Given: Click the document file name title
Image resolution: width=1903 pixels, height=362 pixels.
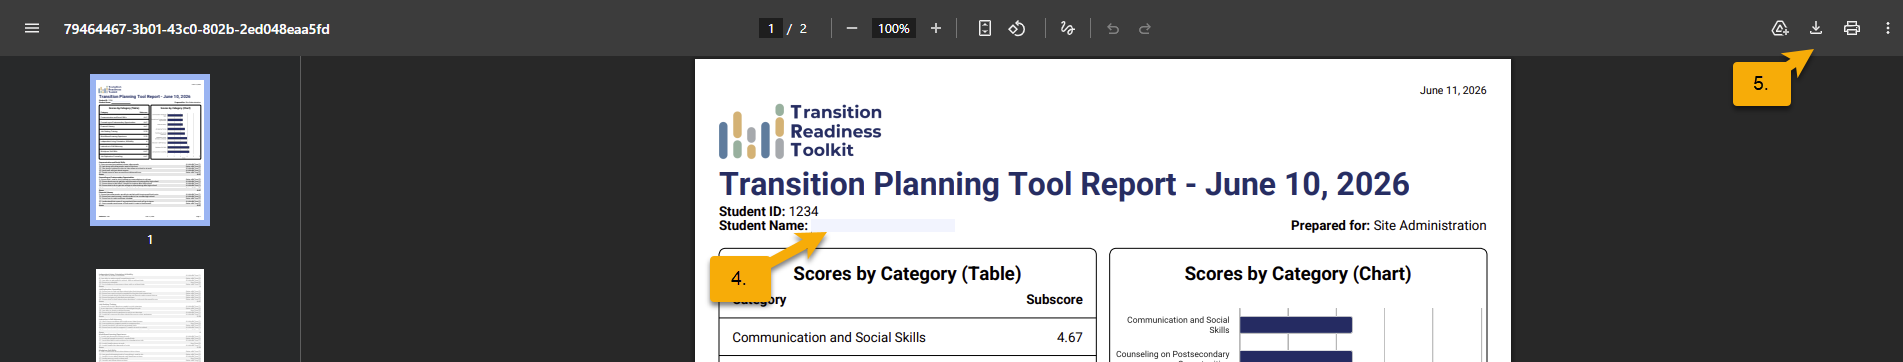Looking at the screenshot, I should point(197,29).
